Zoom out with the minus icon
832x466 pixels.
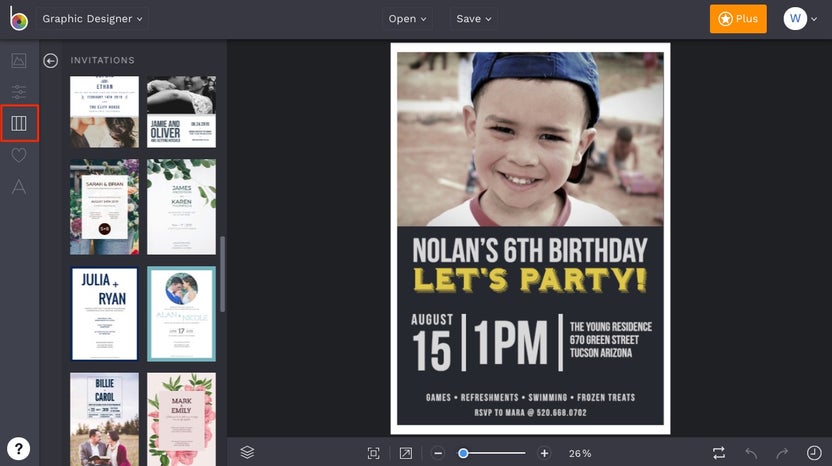click(438, 453)
